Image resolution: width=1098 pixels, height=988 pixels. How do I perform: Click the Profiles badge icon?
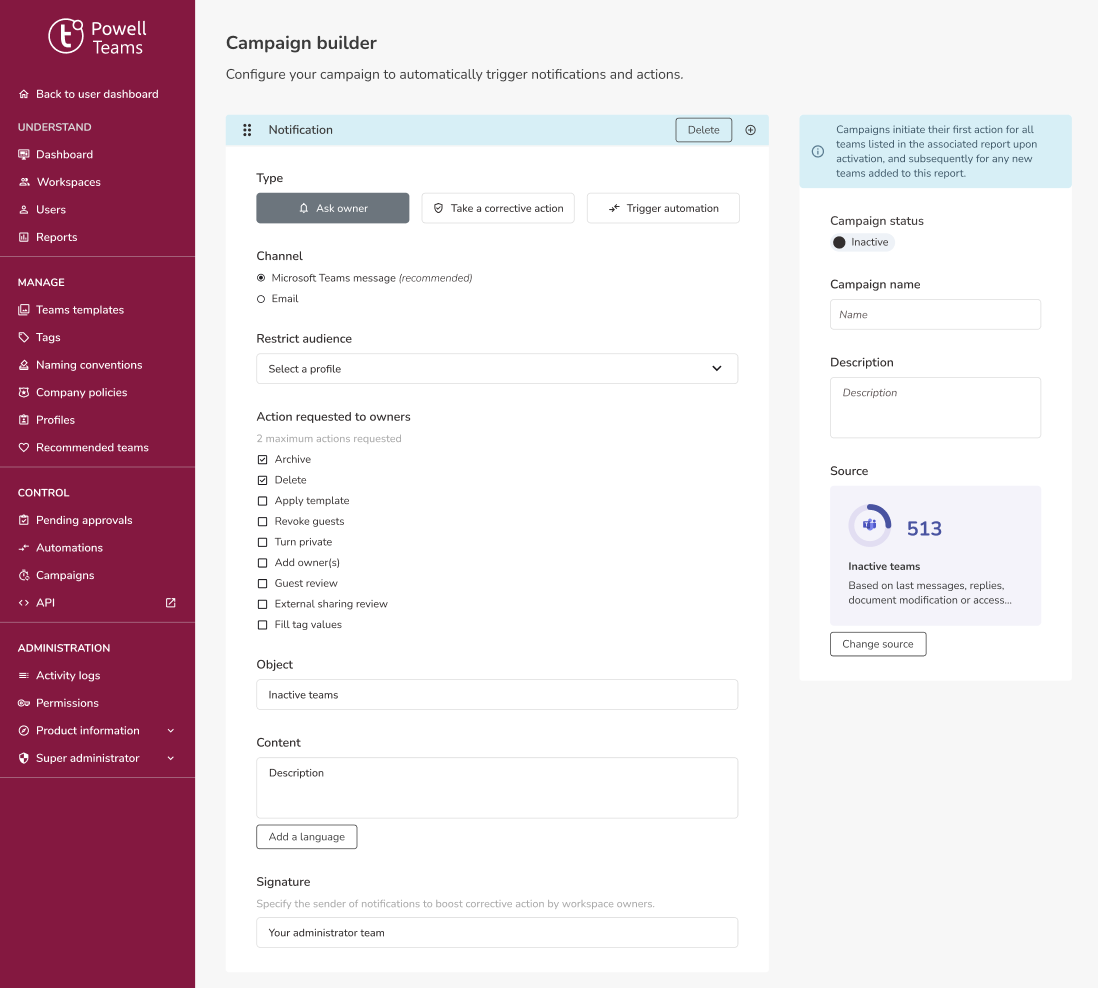pyautogui.click(x=24, y=420)
